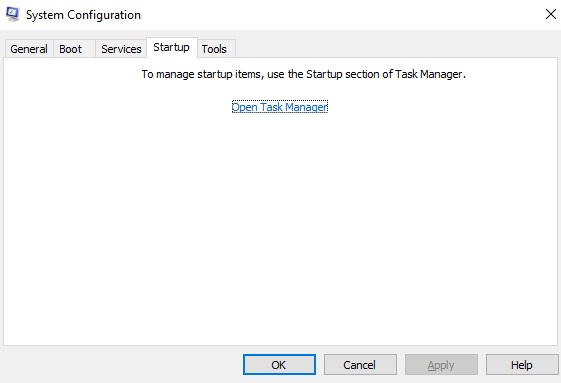Open Task Manager via the blue link
The image size is (561, 383).
pyautogui.click(x=279, y=107)
